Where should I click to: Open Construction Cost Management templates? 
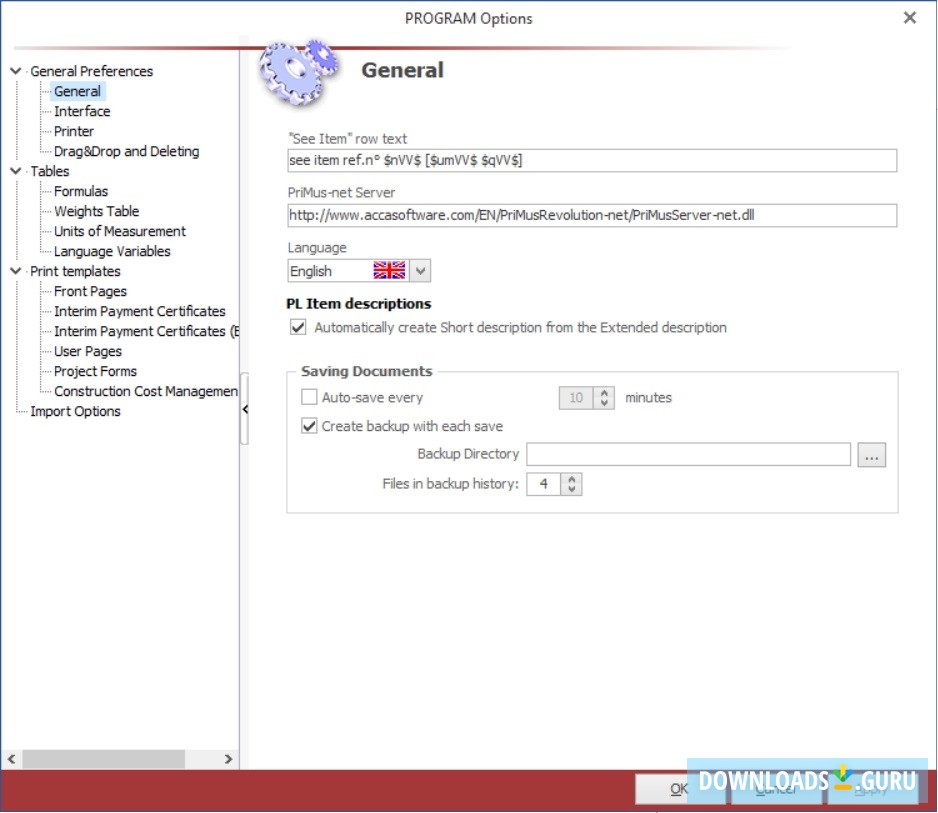click(x=146, y=391)
